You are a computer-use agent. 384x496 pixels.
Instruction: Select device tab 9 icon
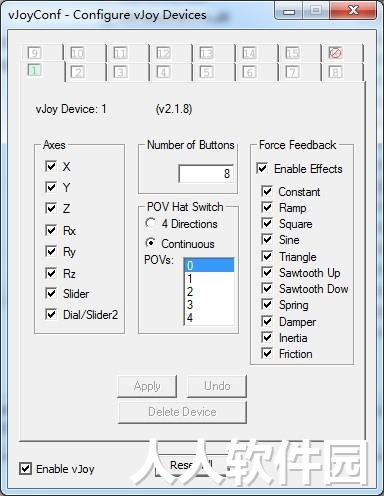pos(35,53)
